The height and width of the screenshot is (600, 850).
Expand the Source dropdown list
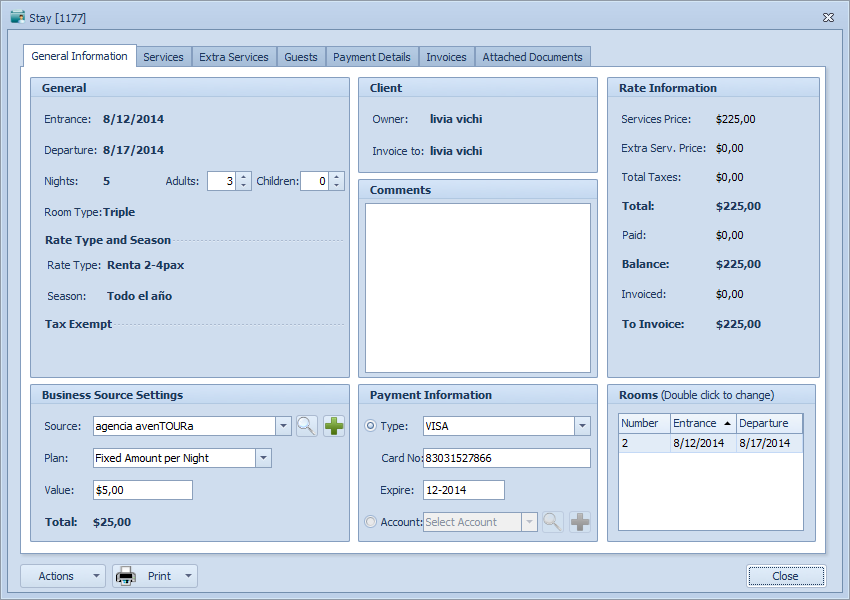[x=284, y=426]
